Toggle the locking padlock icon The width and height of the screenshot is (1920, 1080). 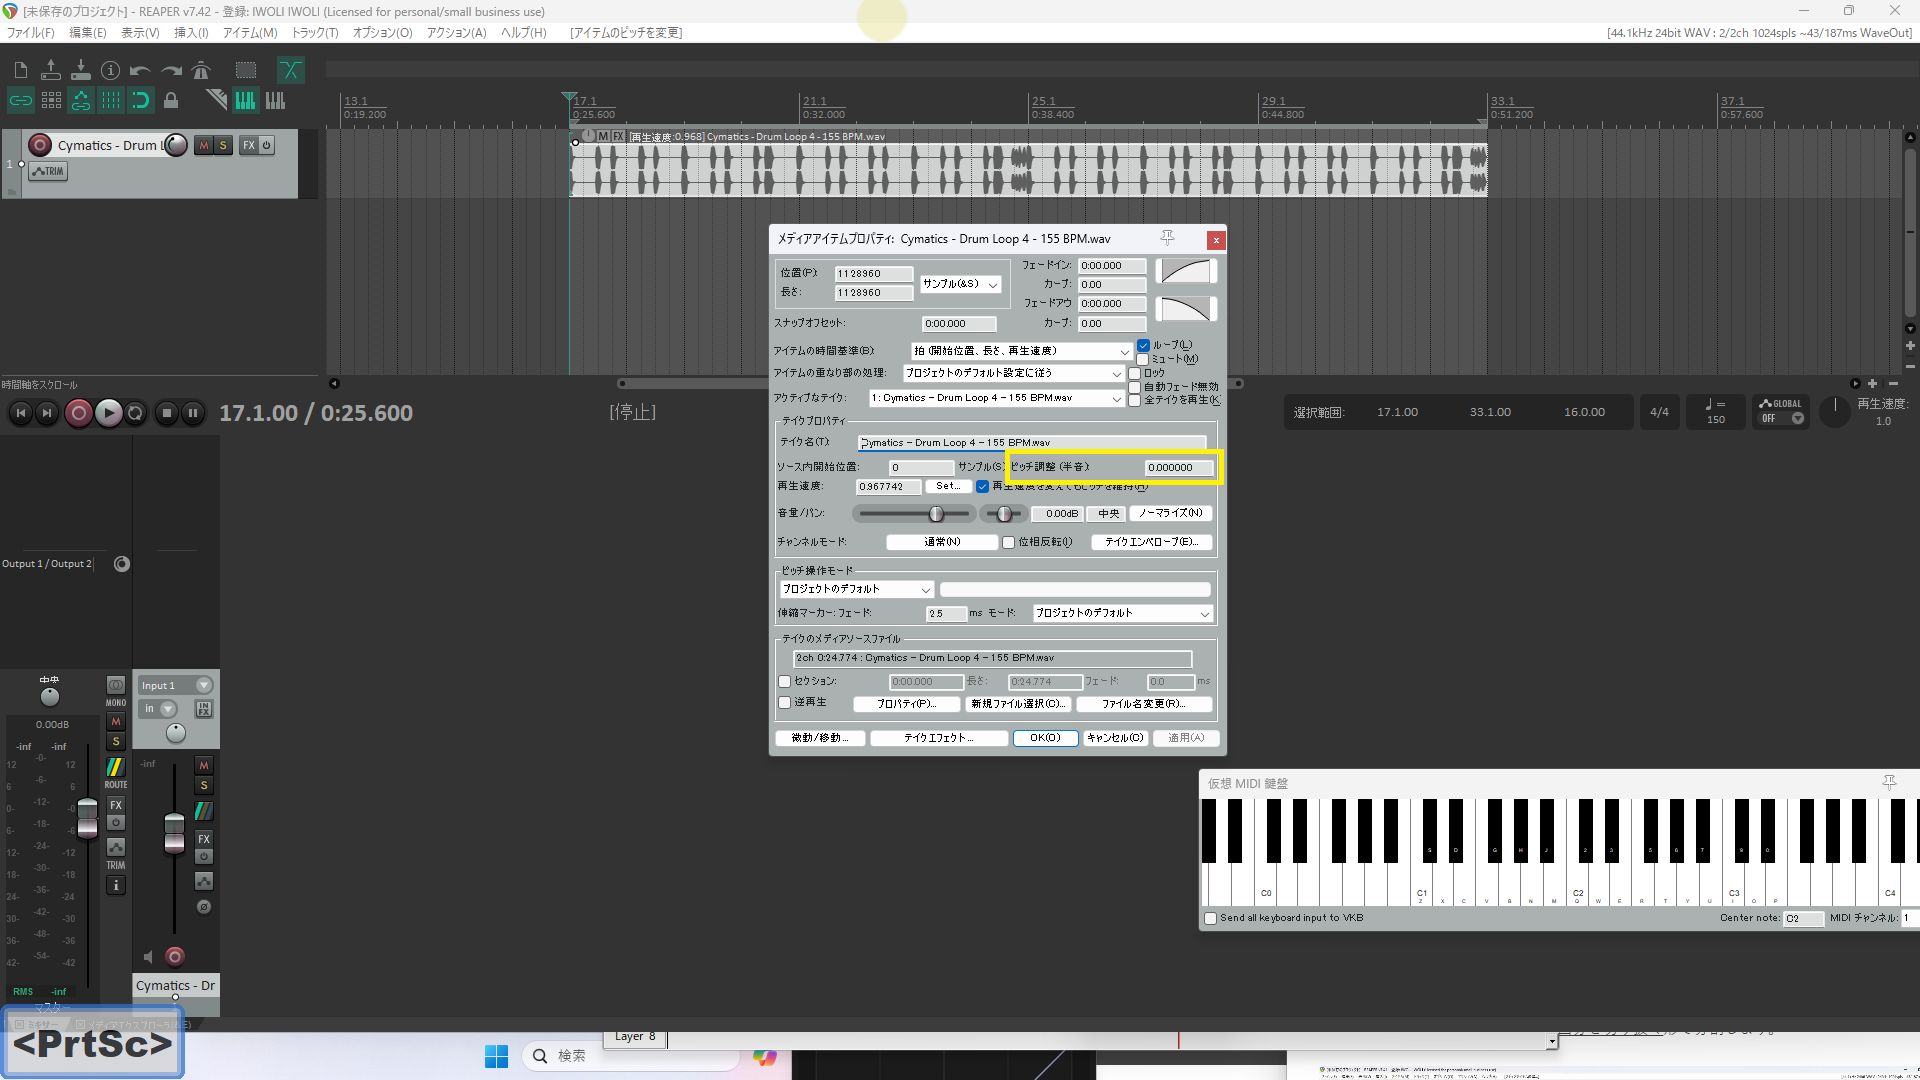coord(171,100)
